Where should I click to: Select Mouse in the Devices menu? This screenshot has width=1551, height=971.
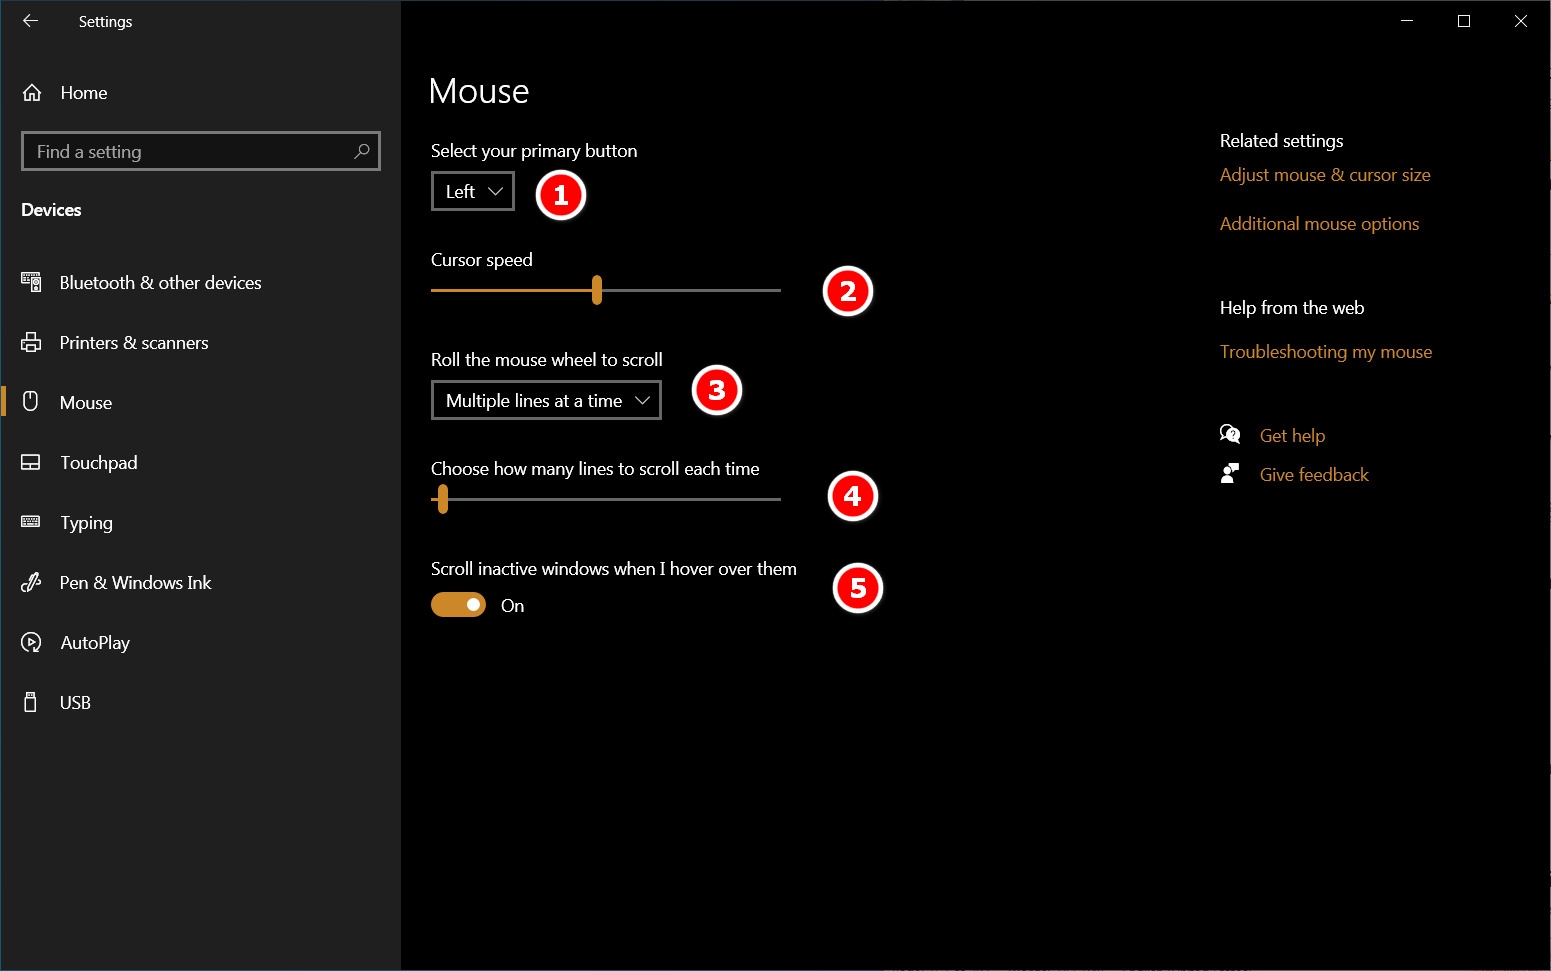[x=86, y=403]
